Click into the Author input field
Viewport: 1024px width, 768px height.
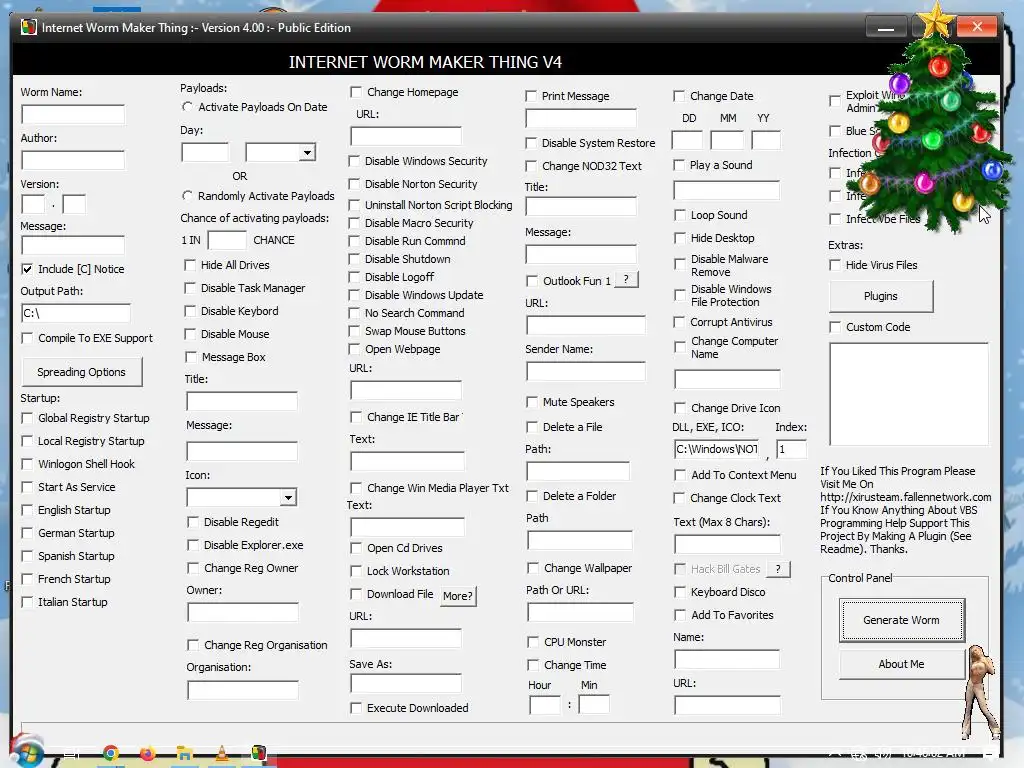pyautogui.click(x=73, y=161)
